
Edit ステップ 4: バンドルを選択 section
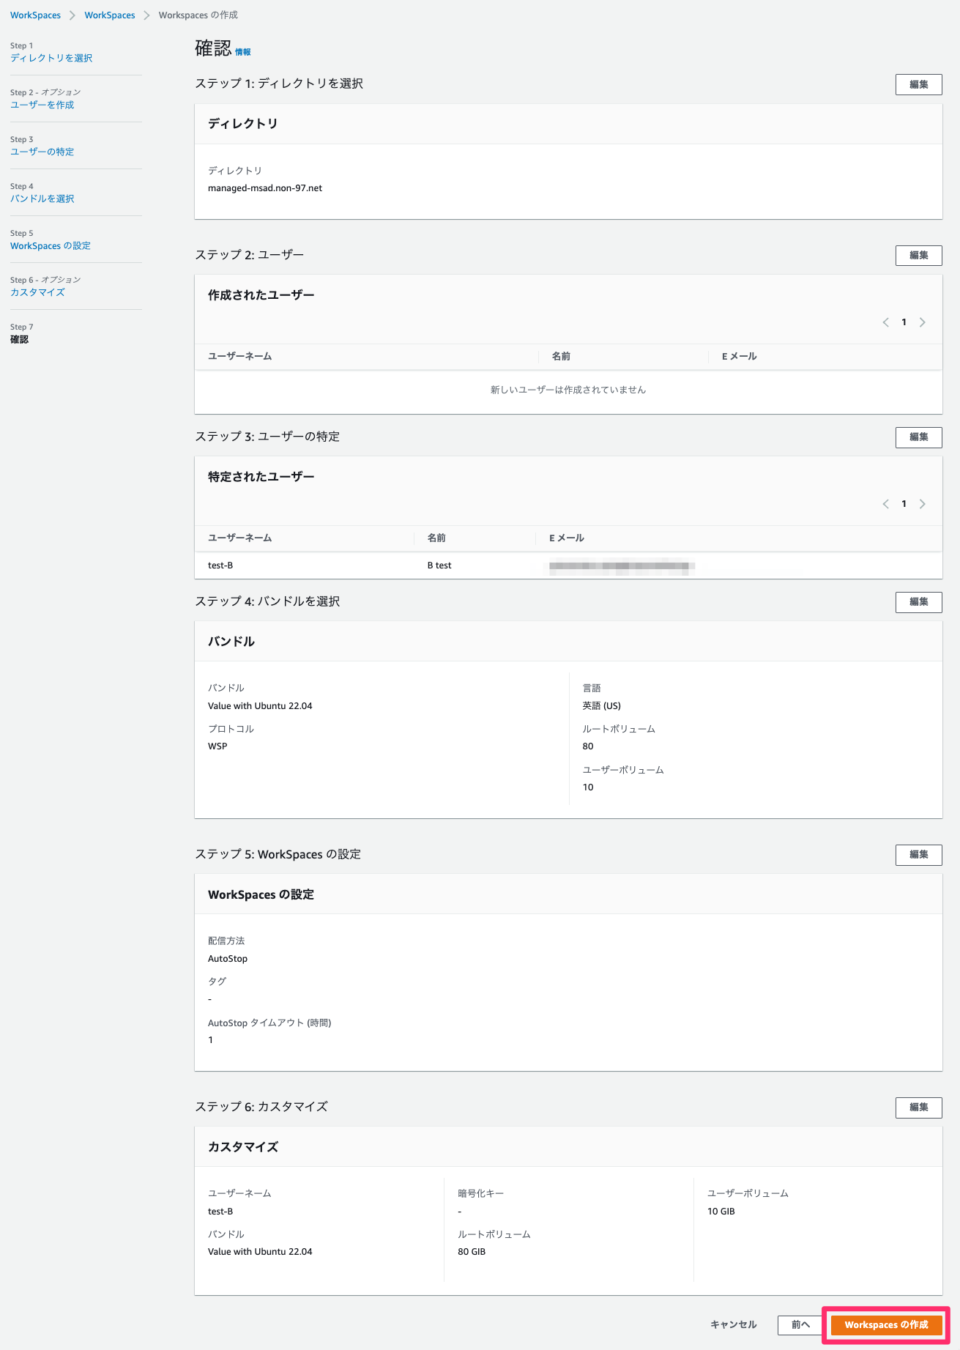[917, 601]
